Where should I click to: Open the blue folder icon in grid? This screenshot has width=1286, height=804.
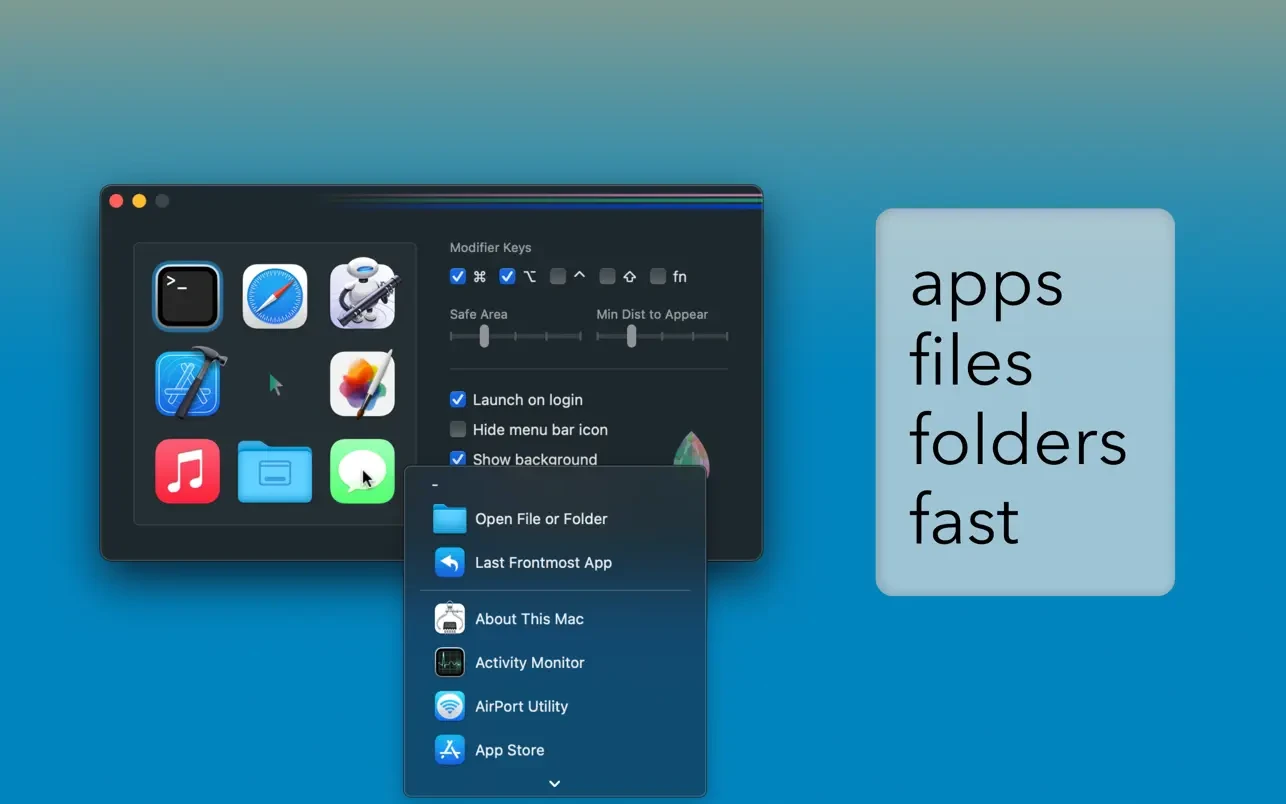pos(275,472)
